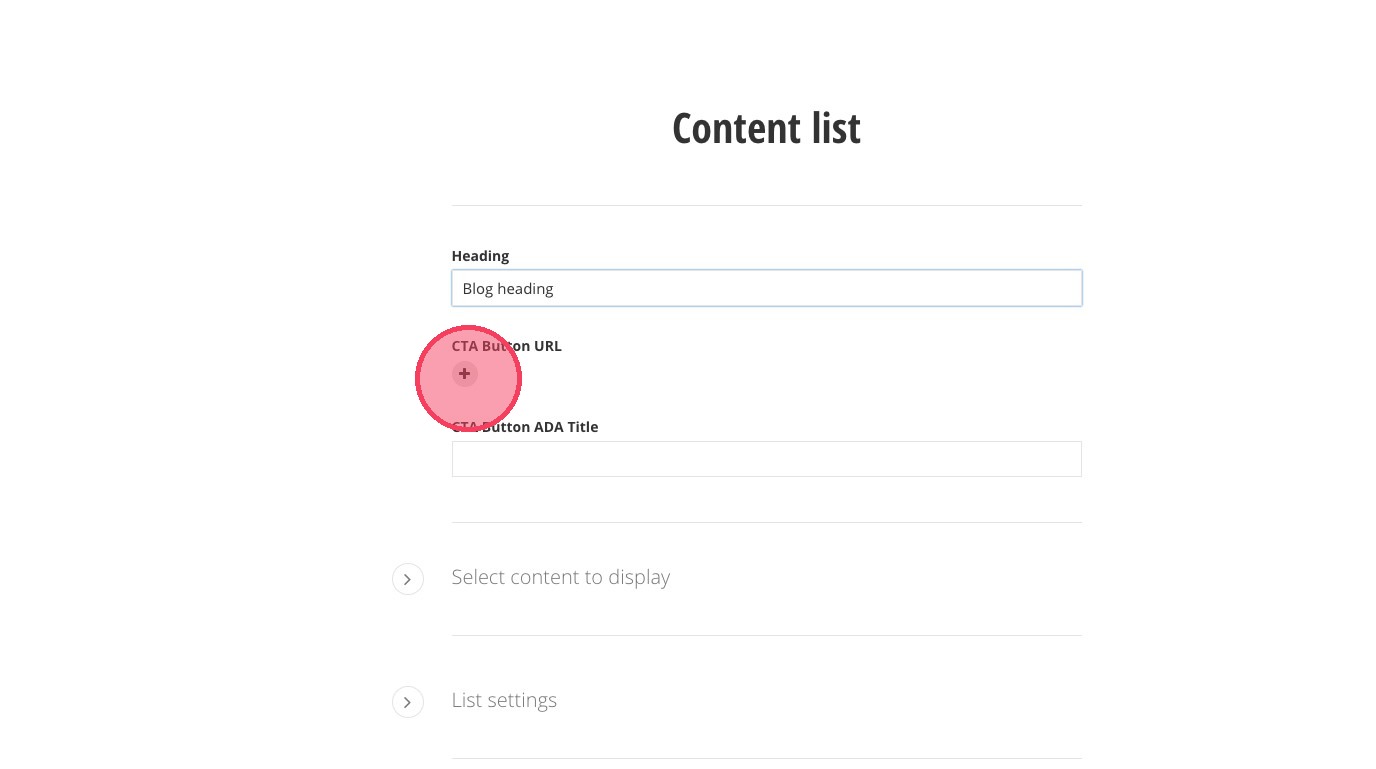Expand the Select content to display section
Screen dimensions: 1376x769
[408, 579]
